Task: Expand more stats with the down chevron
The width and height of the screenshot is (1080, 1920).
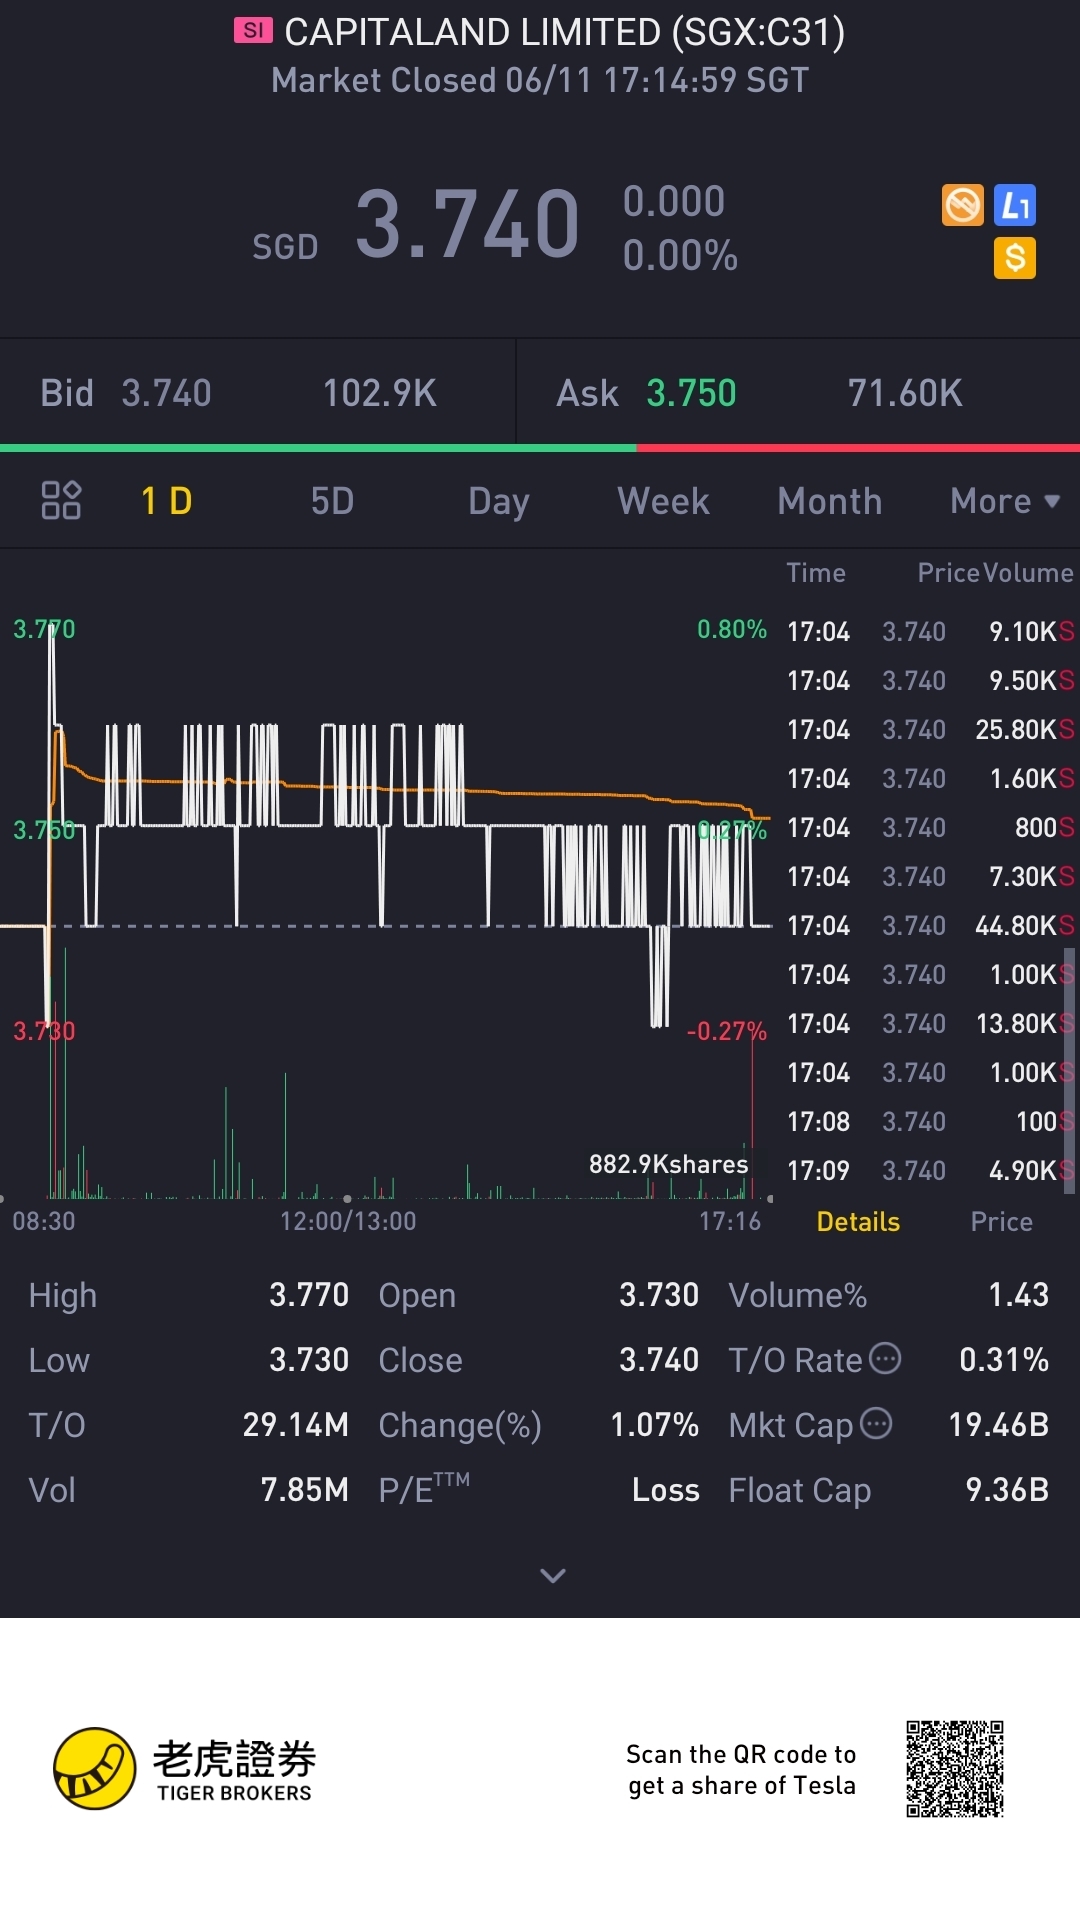Action: pos(553,1576)
